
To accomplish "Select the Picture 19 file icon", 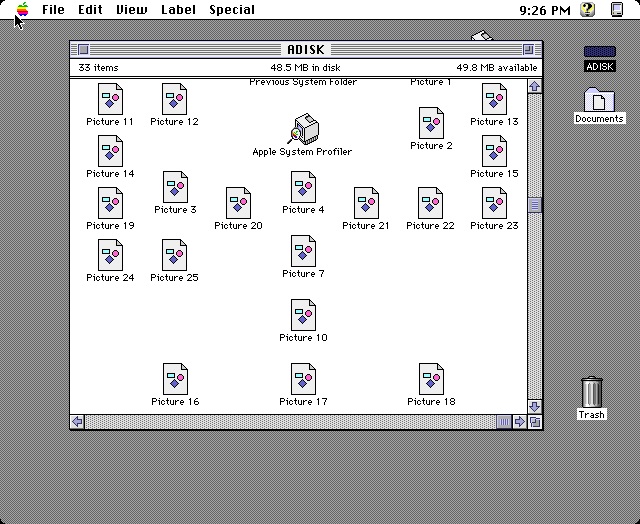I will point(110,203).
